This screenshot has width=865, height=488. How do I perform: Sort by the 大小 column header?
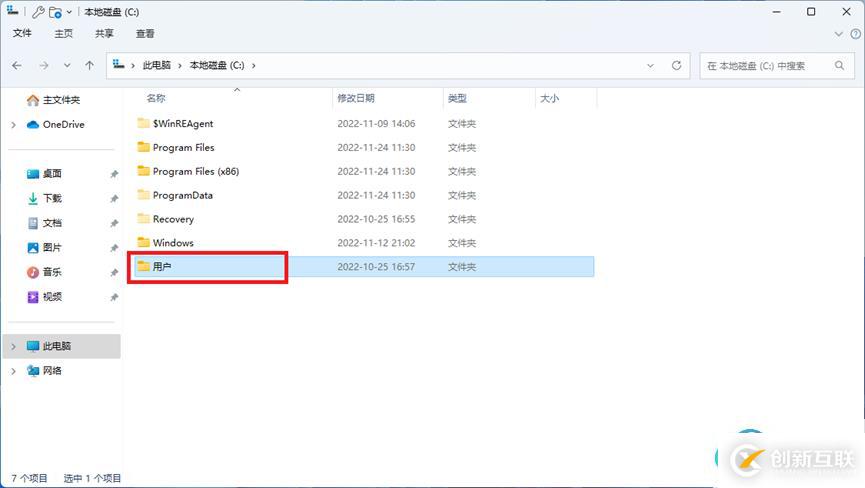[x=549, y=98]
